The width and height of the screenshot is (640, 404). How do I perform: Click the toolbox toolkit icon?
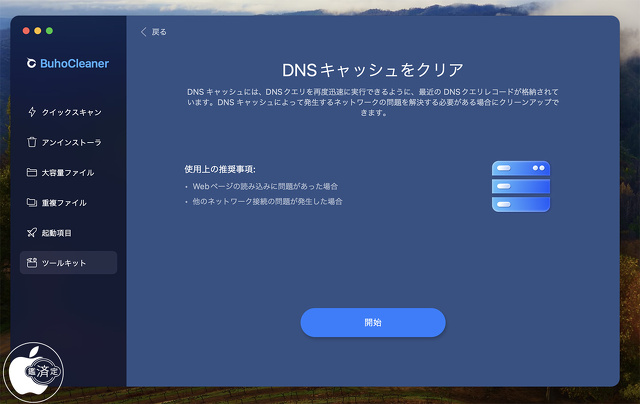(x=32, y=263)
